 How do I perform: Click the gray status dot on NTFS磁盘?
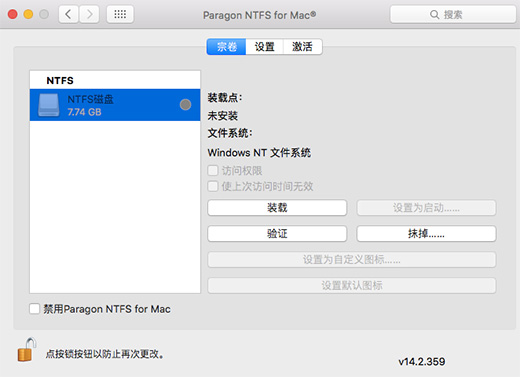185,105
